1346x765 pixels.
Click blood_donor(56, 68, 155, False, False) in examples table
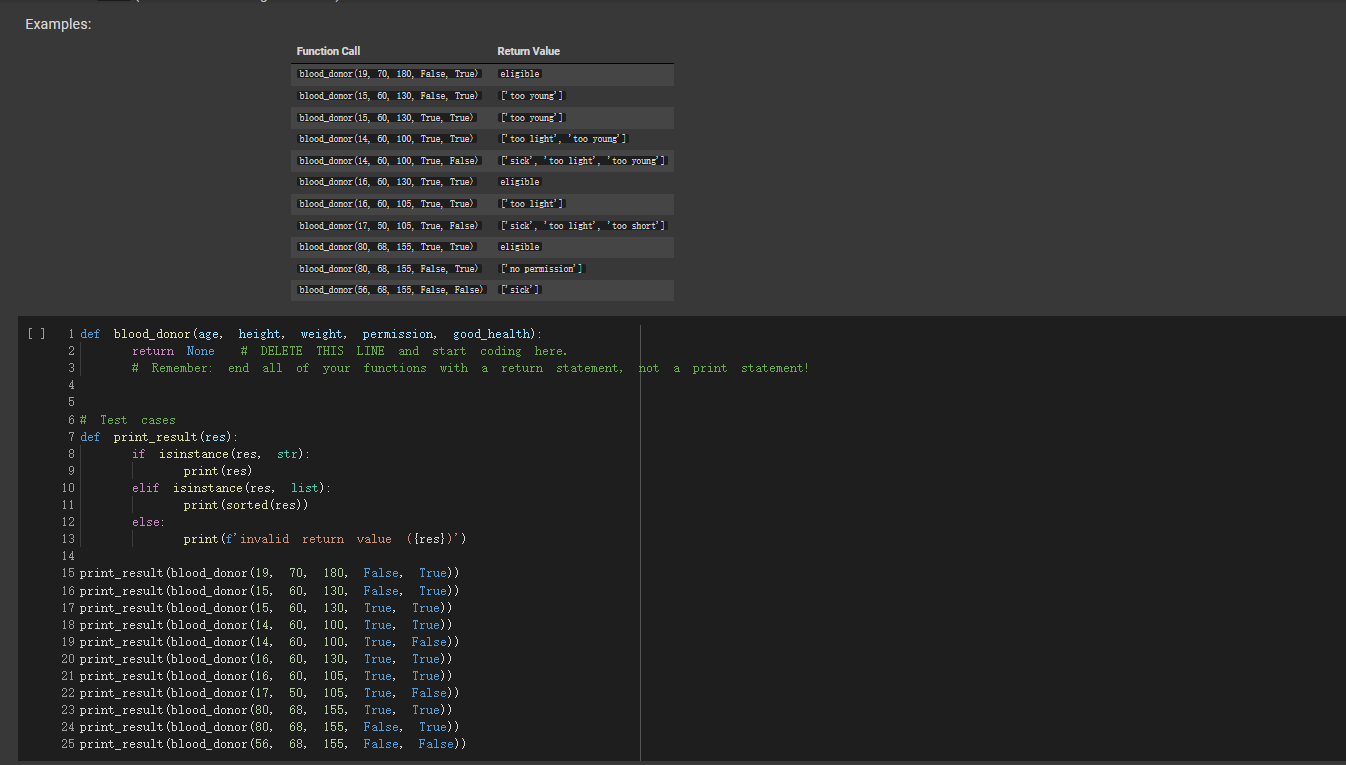point(391,290)
